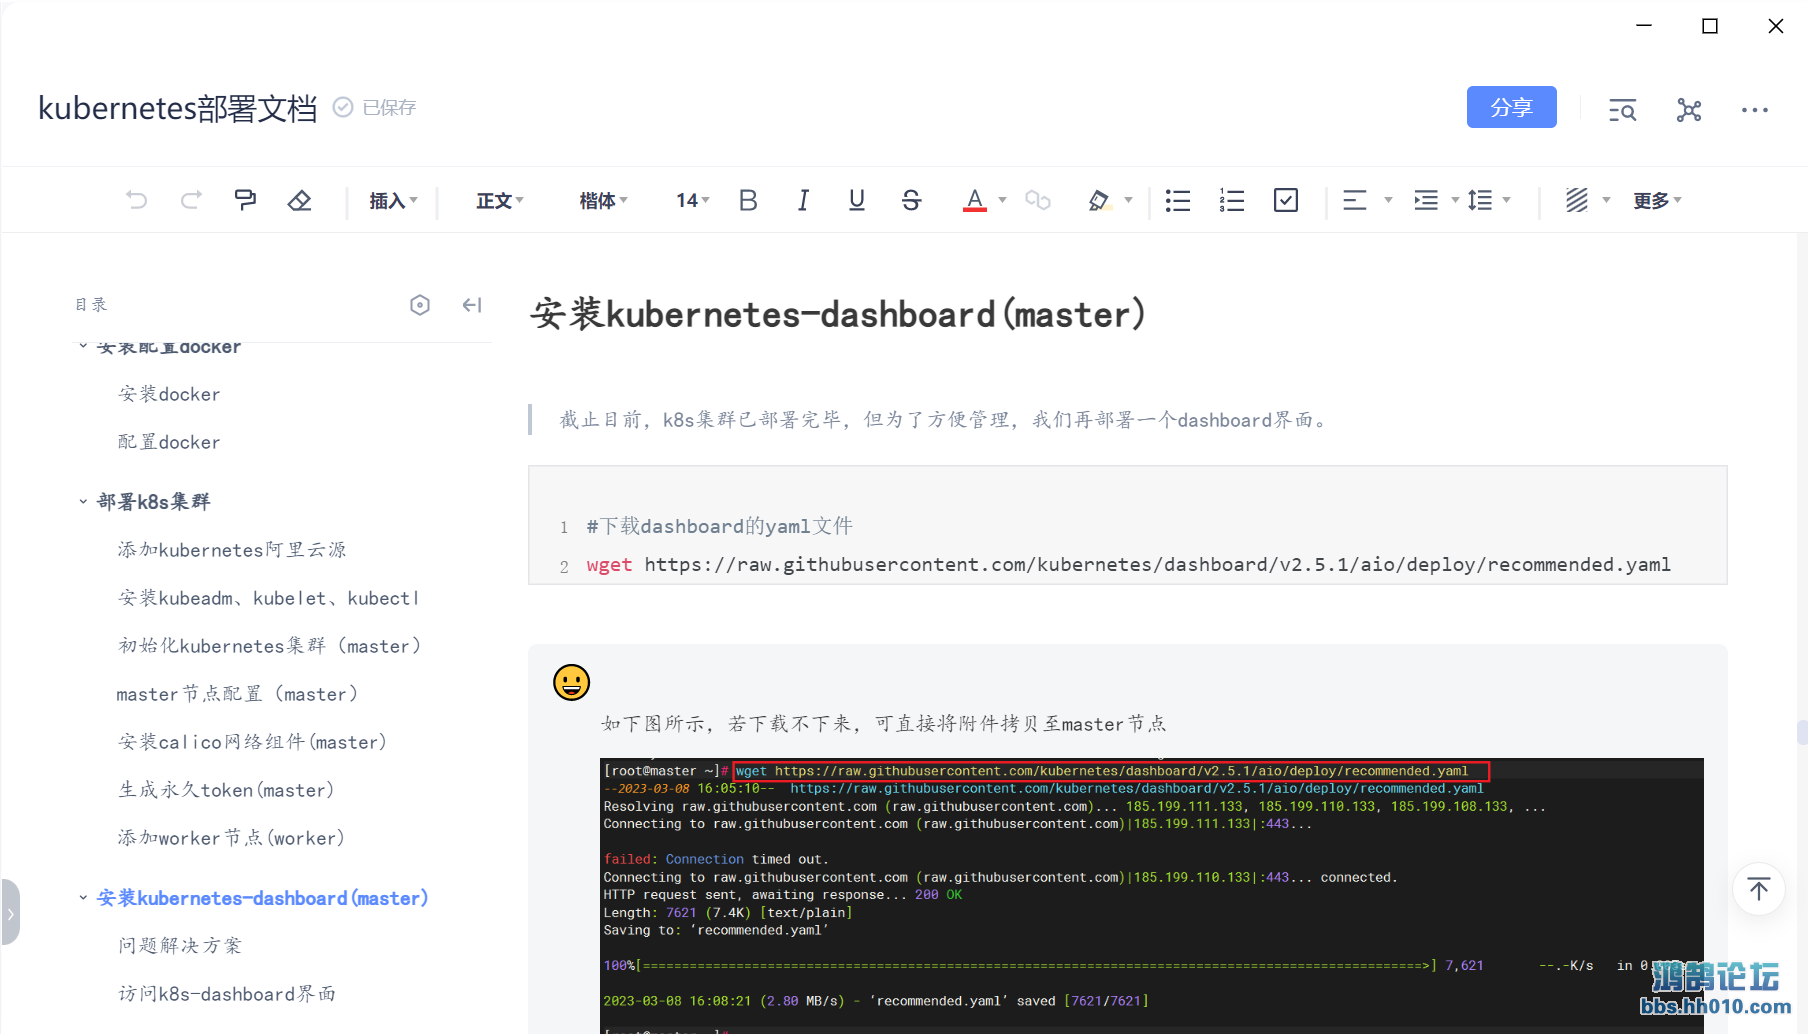Toggle bold formatting
The height and width of the screenshot is (1034, 1808).
tap(748, 200)
